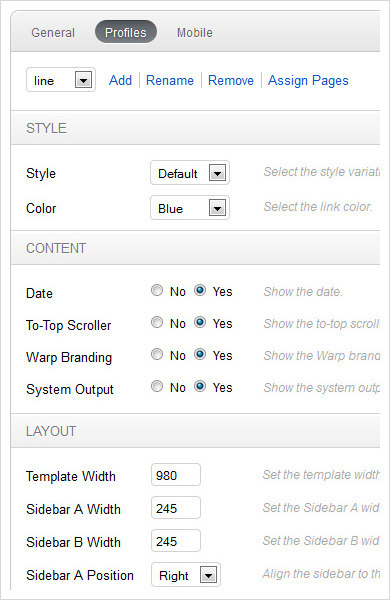Image resolution: width=390 pixels, height=600 pixels.
Task: Click the Sidebar A Width field
Action: (x=176, y=507)
